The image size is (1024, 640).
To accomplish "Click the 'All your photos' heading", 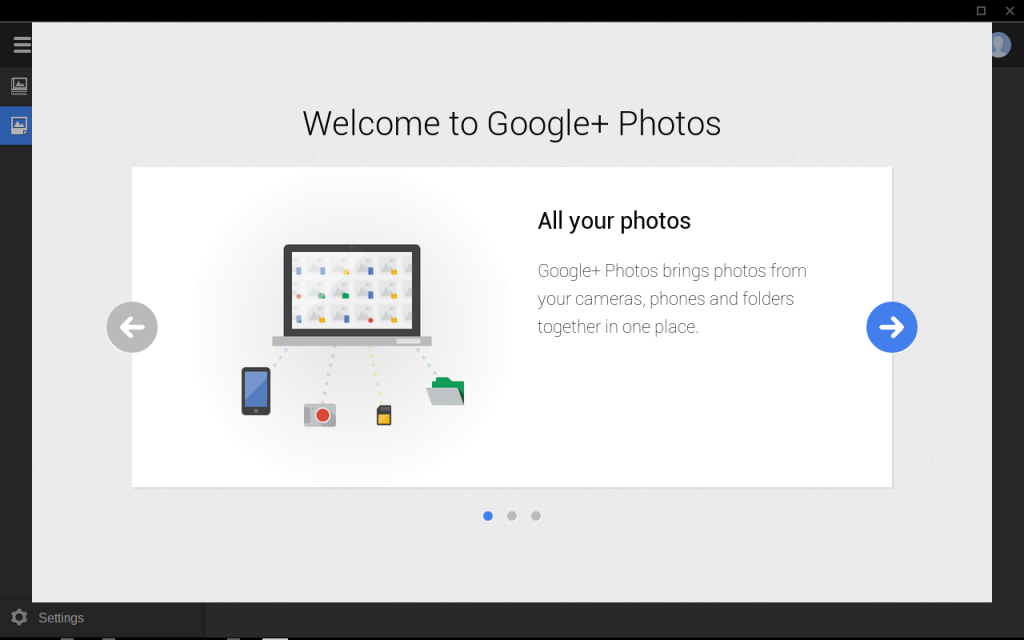I will click(x=614, y=221).
